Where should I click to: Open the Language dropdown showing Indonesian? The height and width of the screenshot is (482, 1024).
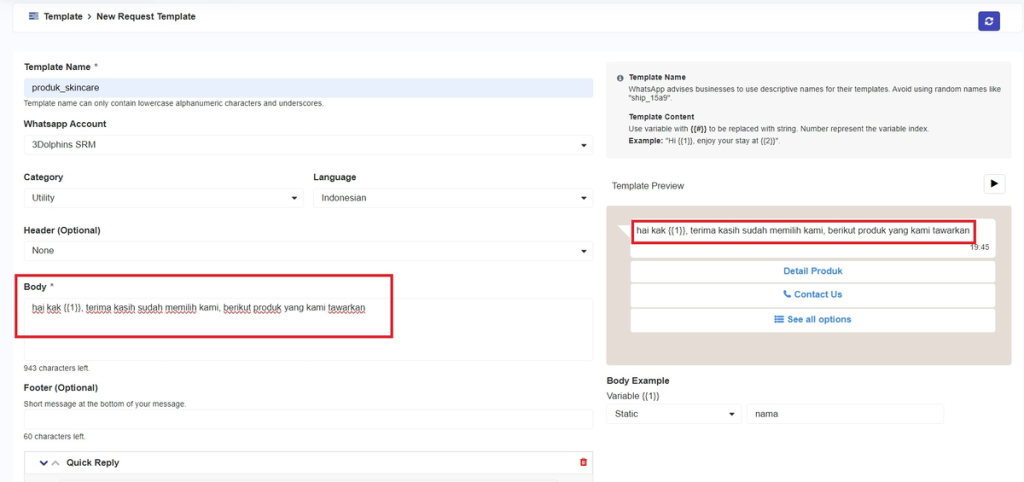(453, 198)
